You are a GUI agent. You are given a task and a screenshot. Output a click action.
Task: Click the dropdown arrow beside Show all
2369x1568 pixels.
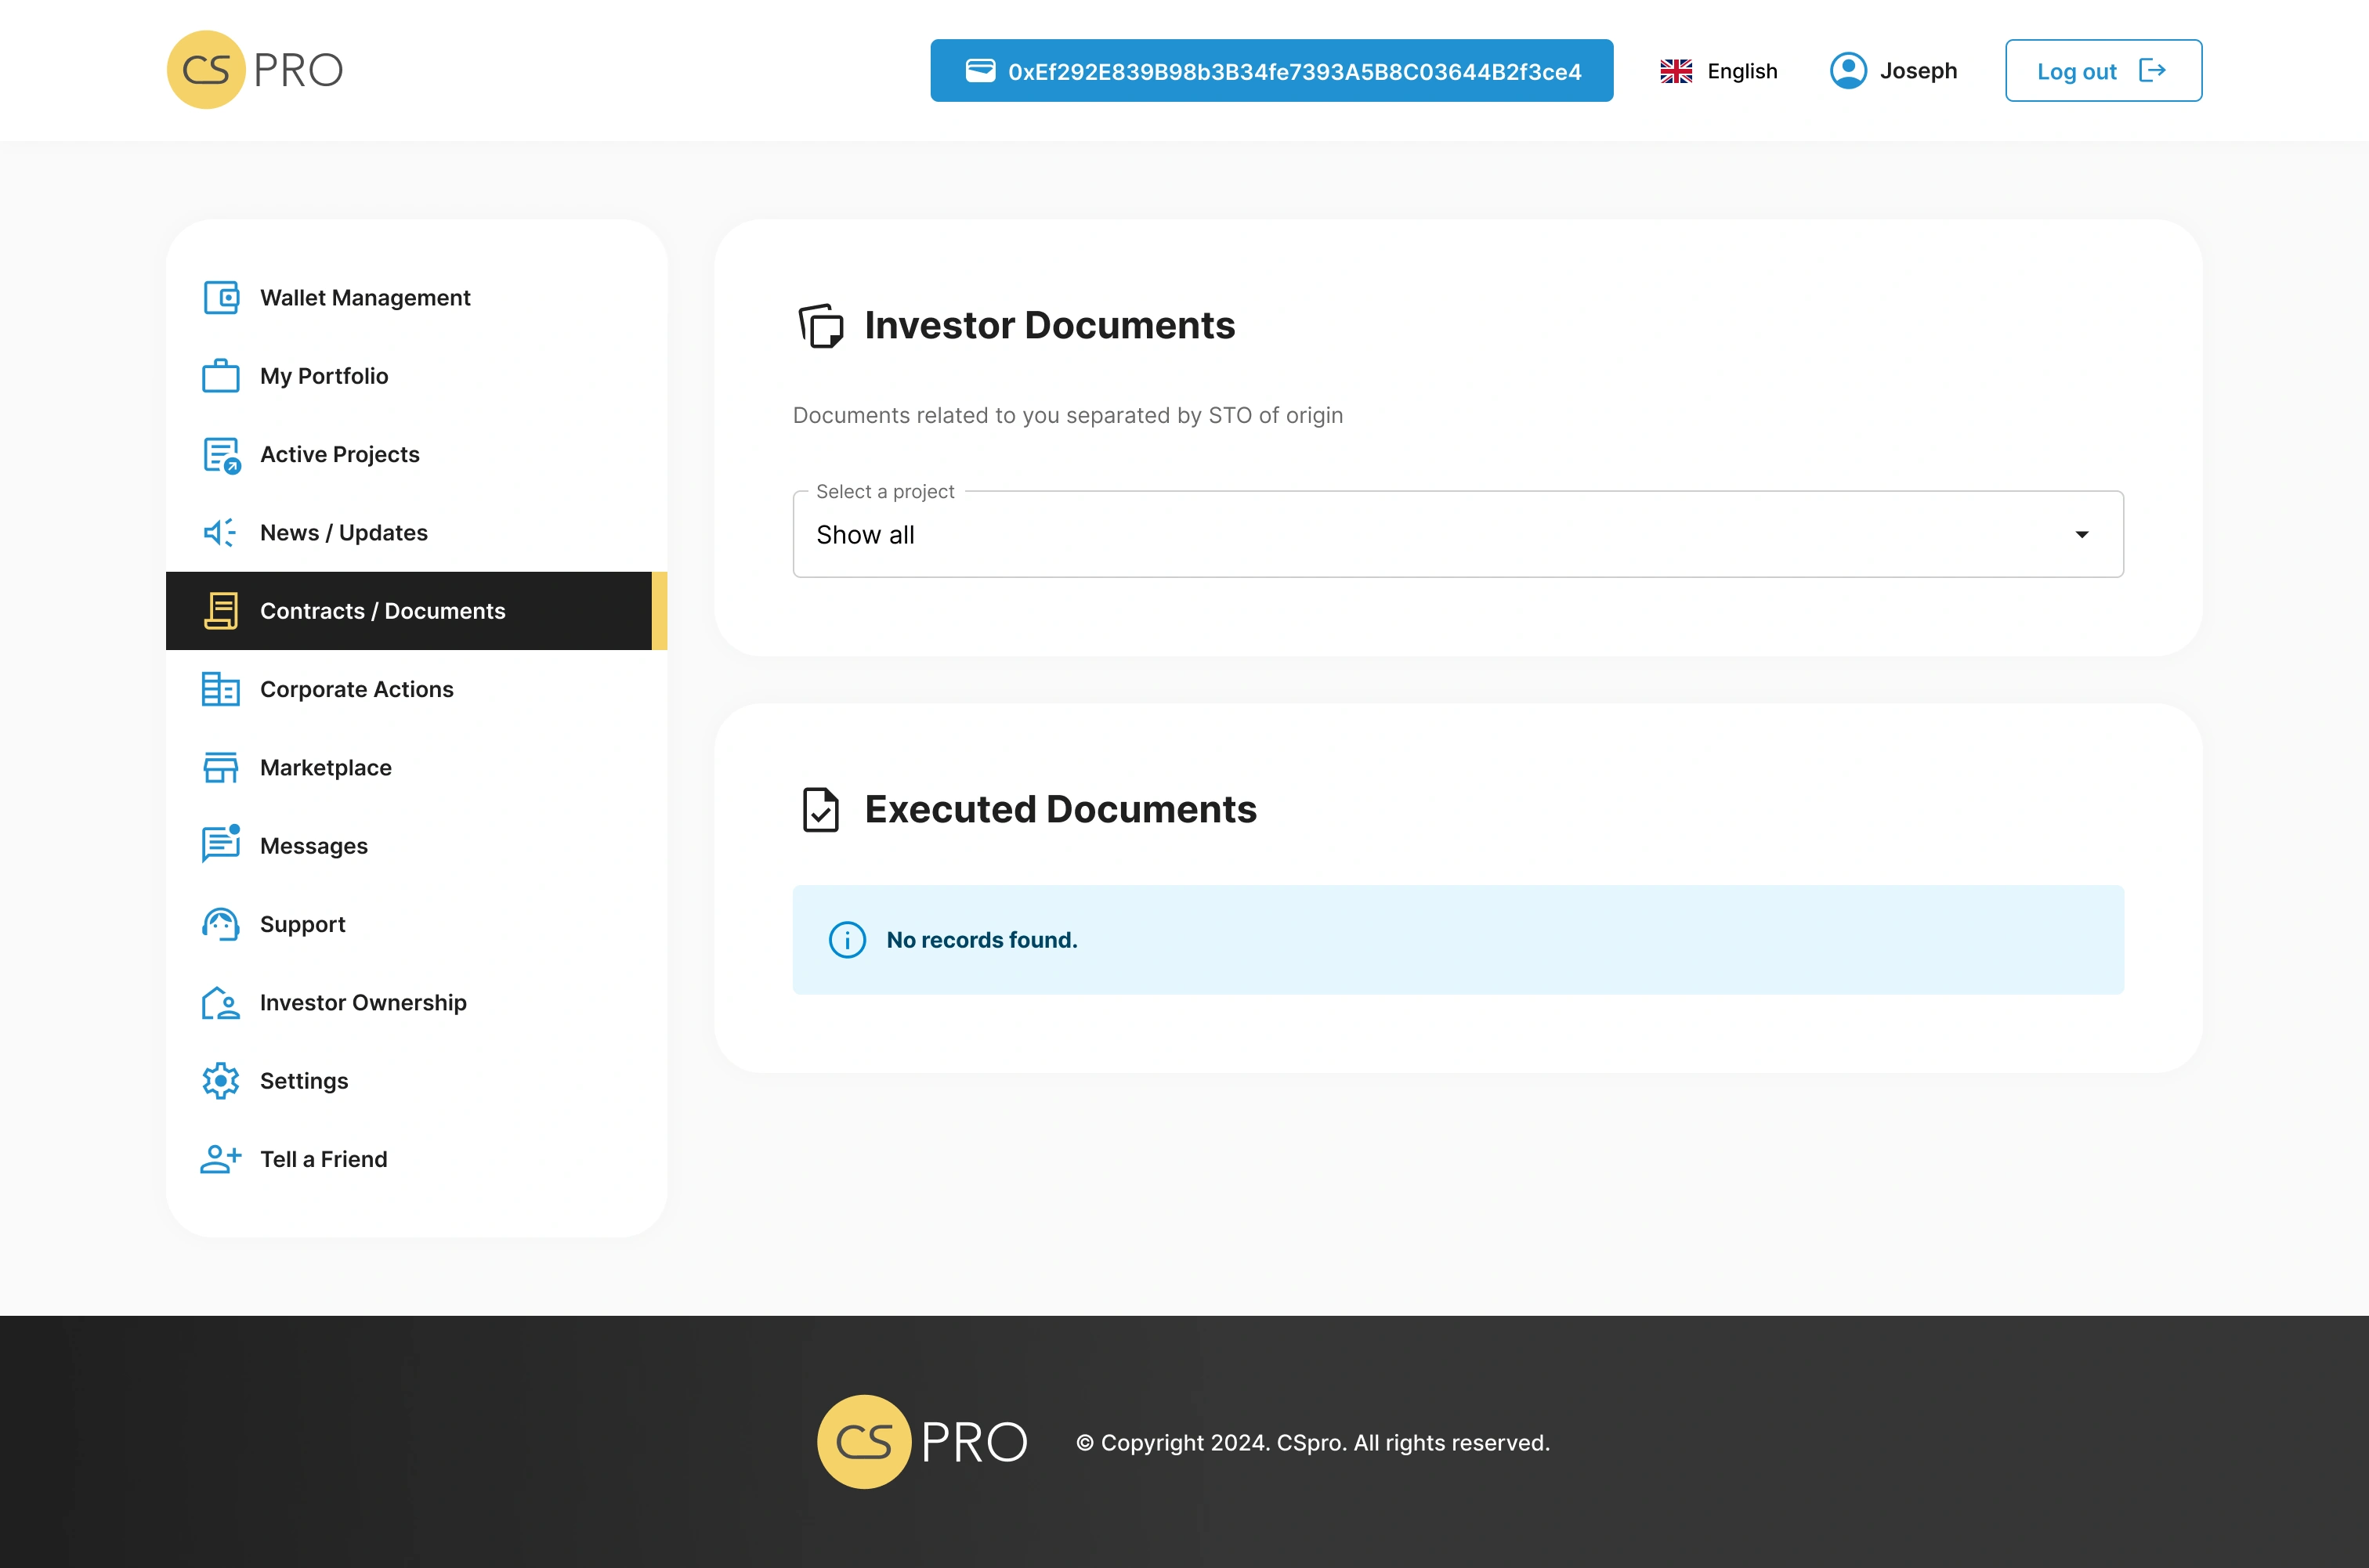(x=2081, y=535)
